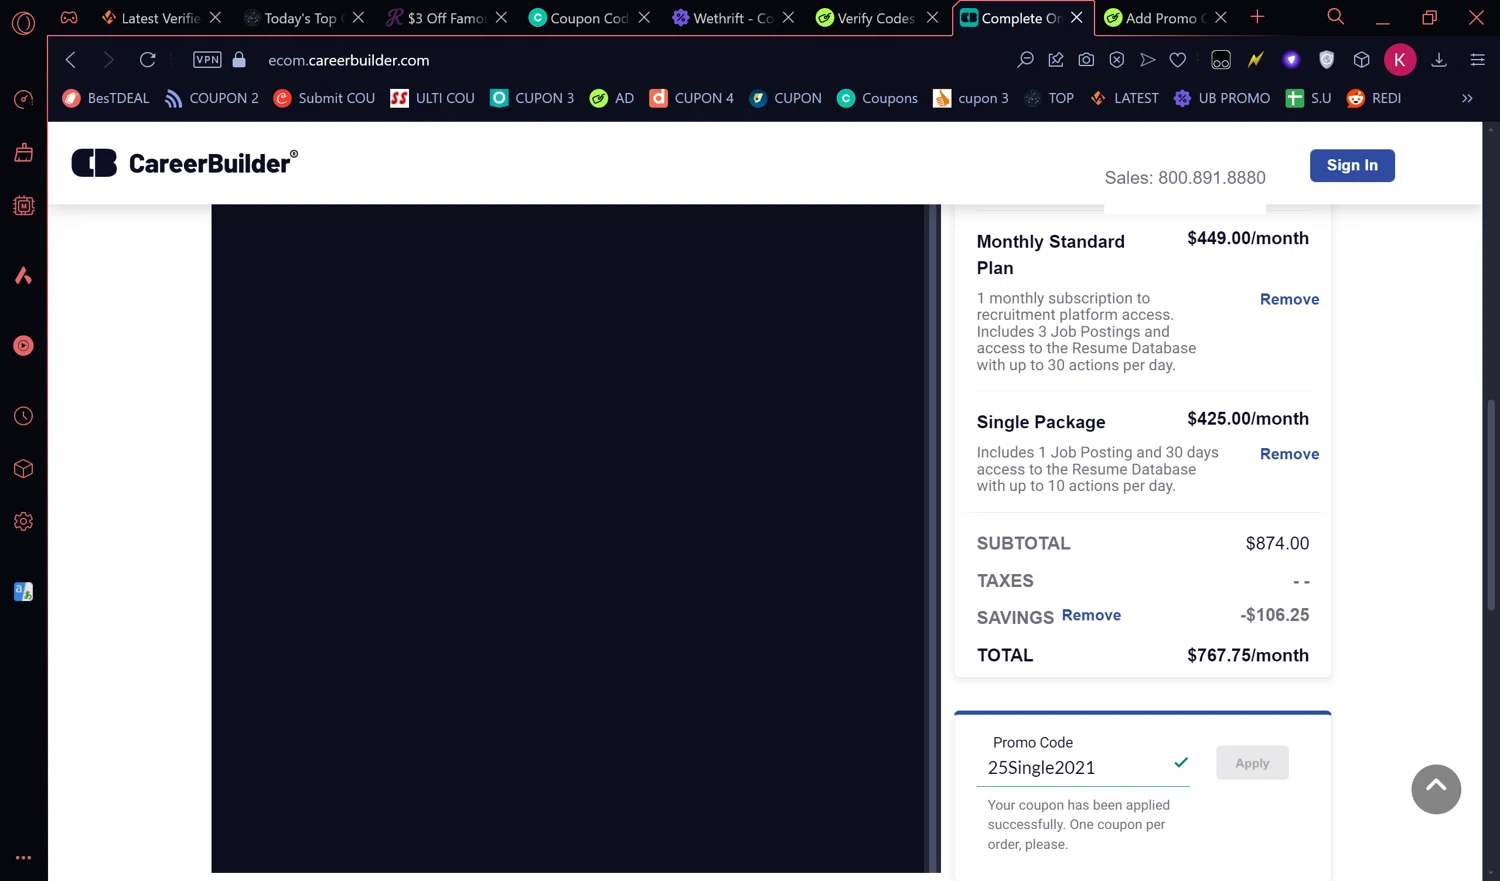
Task: Open the Opera main menu icon
Action: pos(23,21)
